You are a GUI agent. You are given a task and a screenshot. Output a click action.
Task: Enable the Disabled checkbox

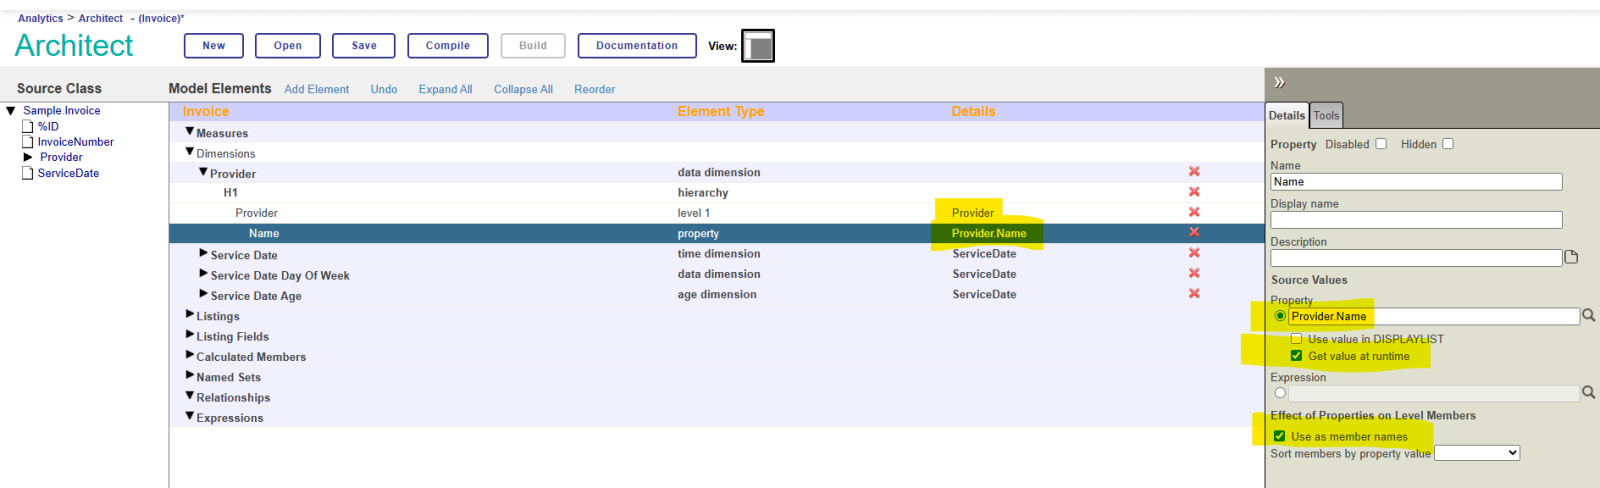(1381, 144)
